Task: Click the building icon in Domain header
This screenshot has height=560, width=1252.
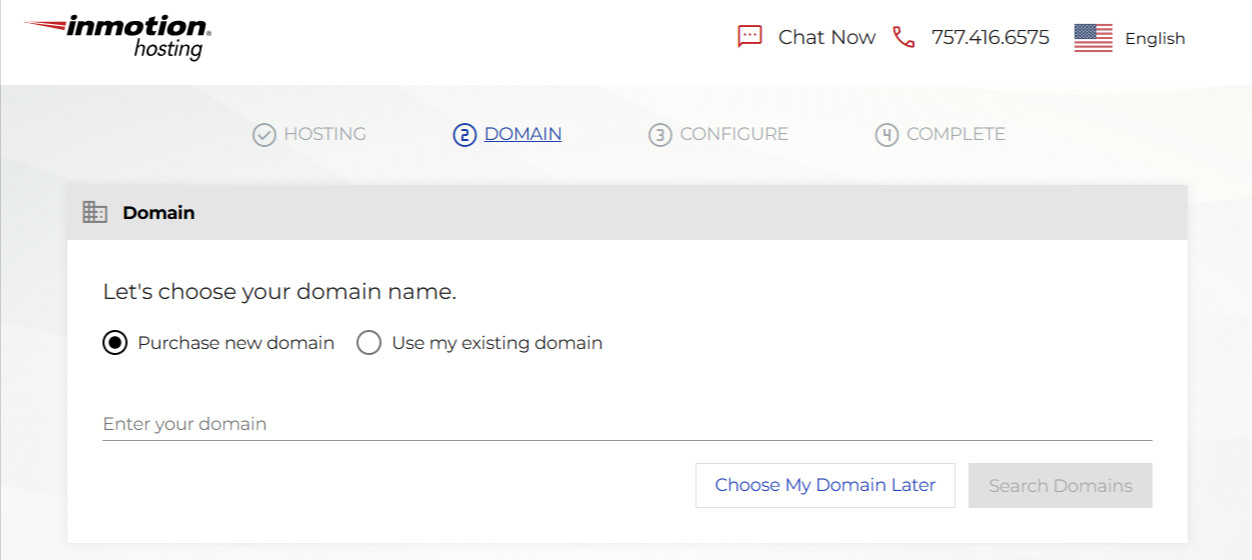Action: click(x=95, y=212)
